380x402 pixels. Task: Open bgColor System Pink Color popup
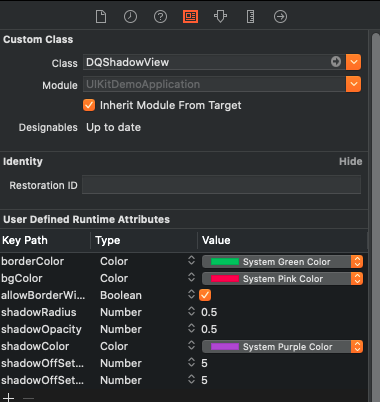pyautogui.click(x=282, y=279)
